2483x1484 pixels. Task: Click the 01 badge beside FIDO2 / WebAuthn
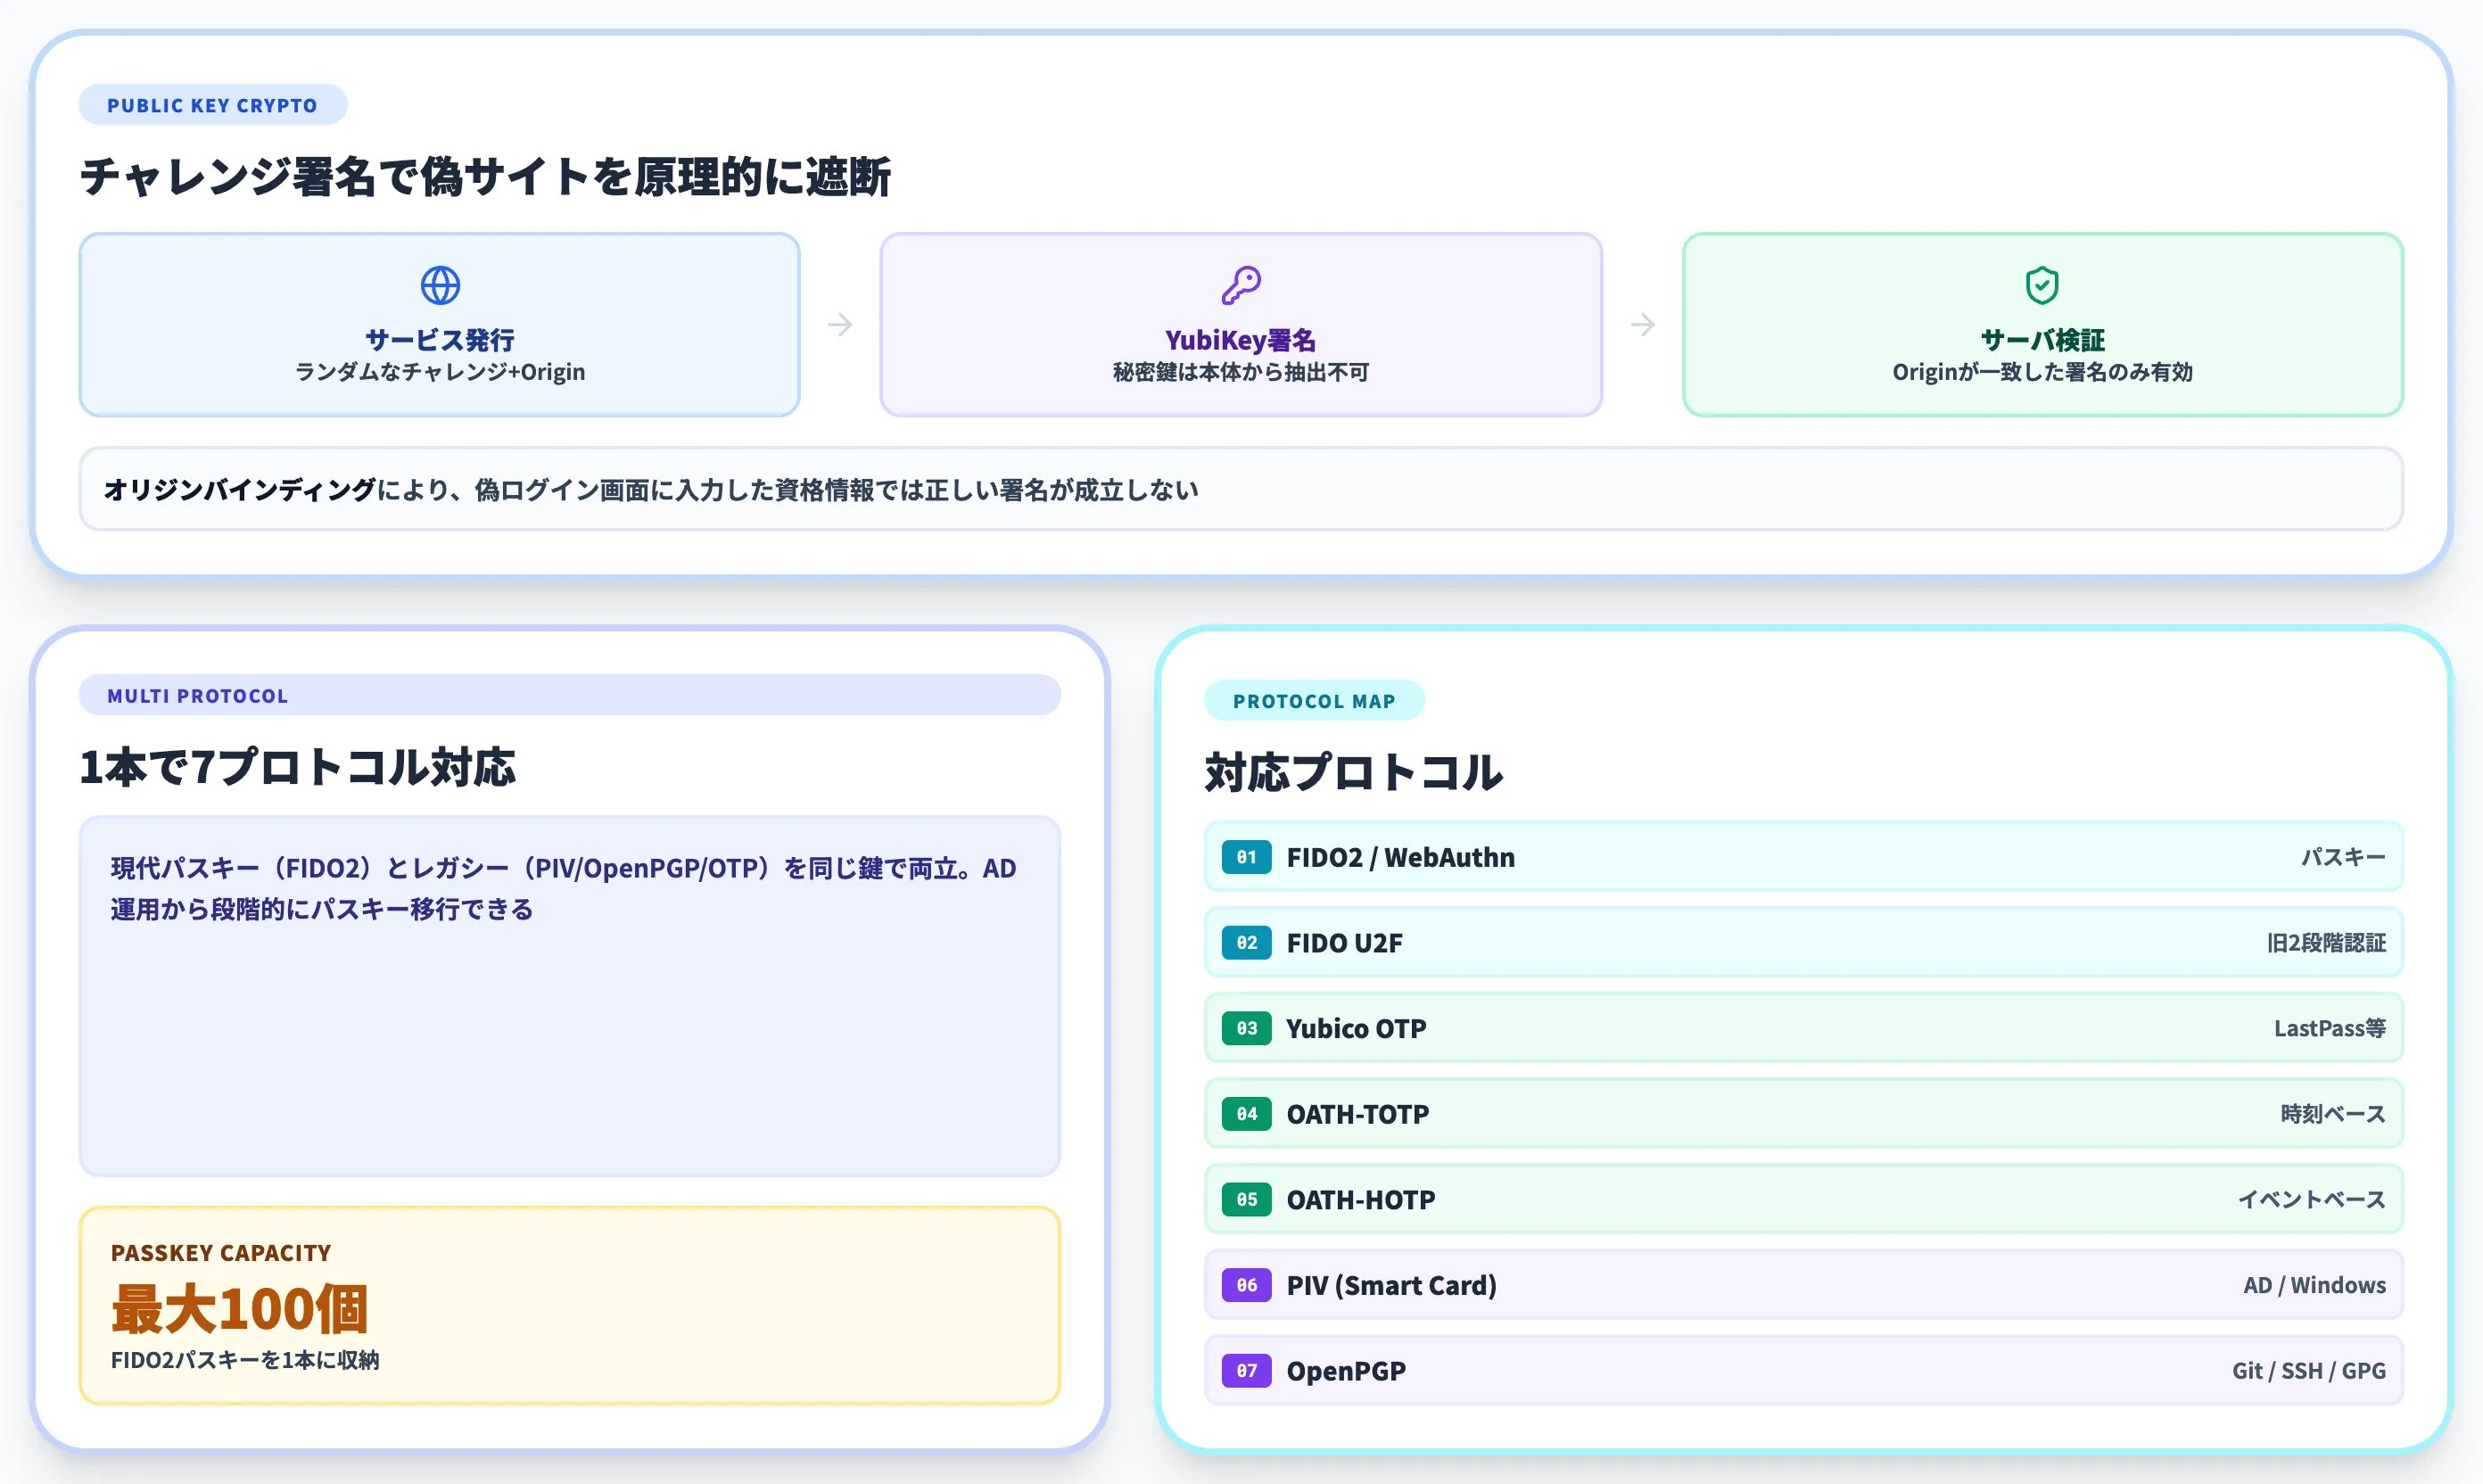[x=1246, y=857]
